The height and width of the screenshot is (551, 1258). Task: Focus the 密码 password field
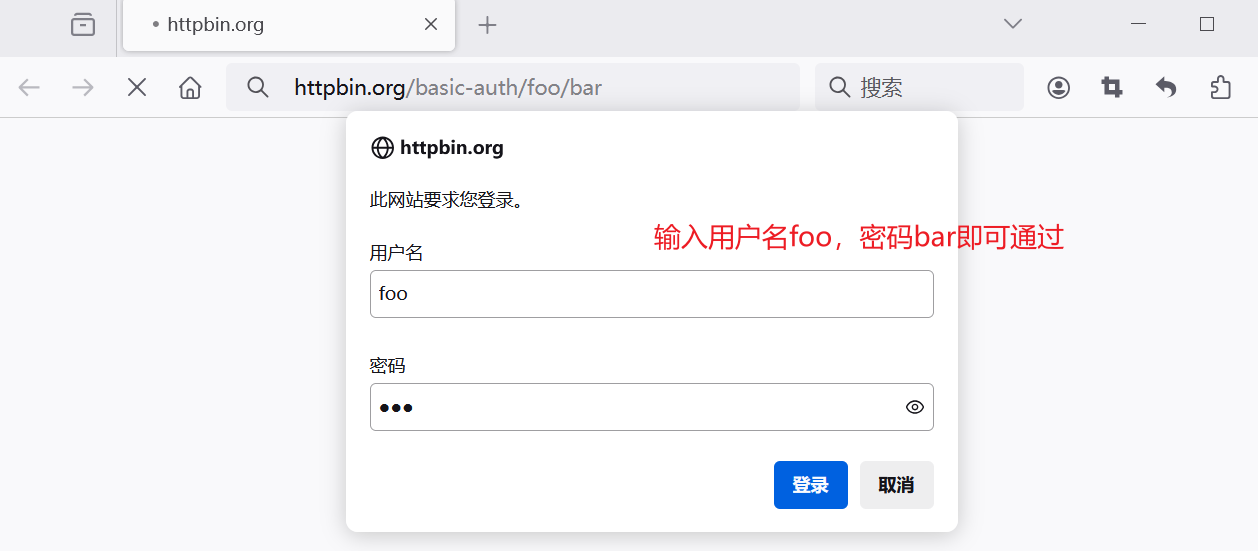click(652, 407)
